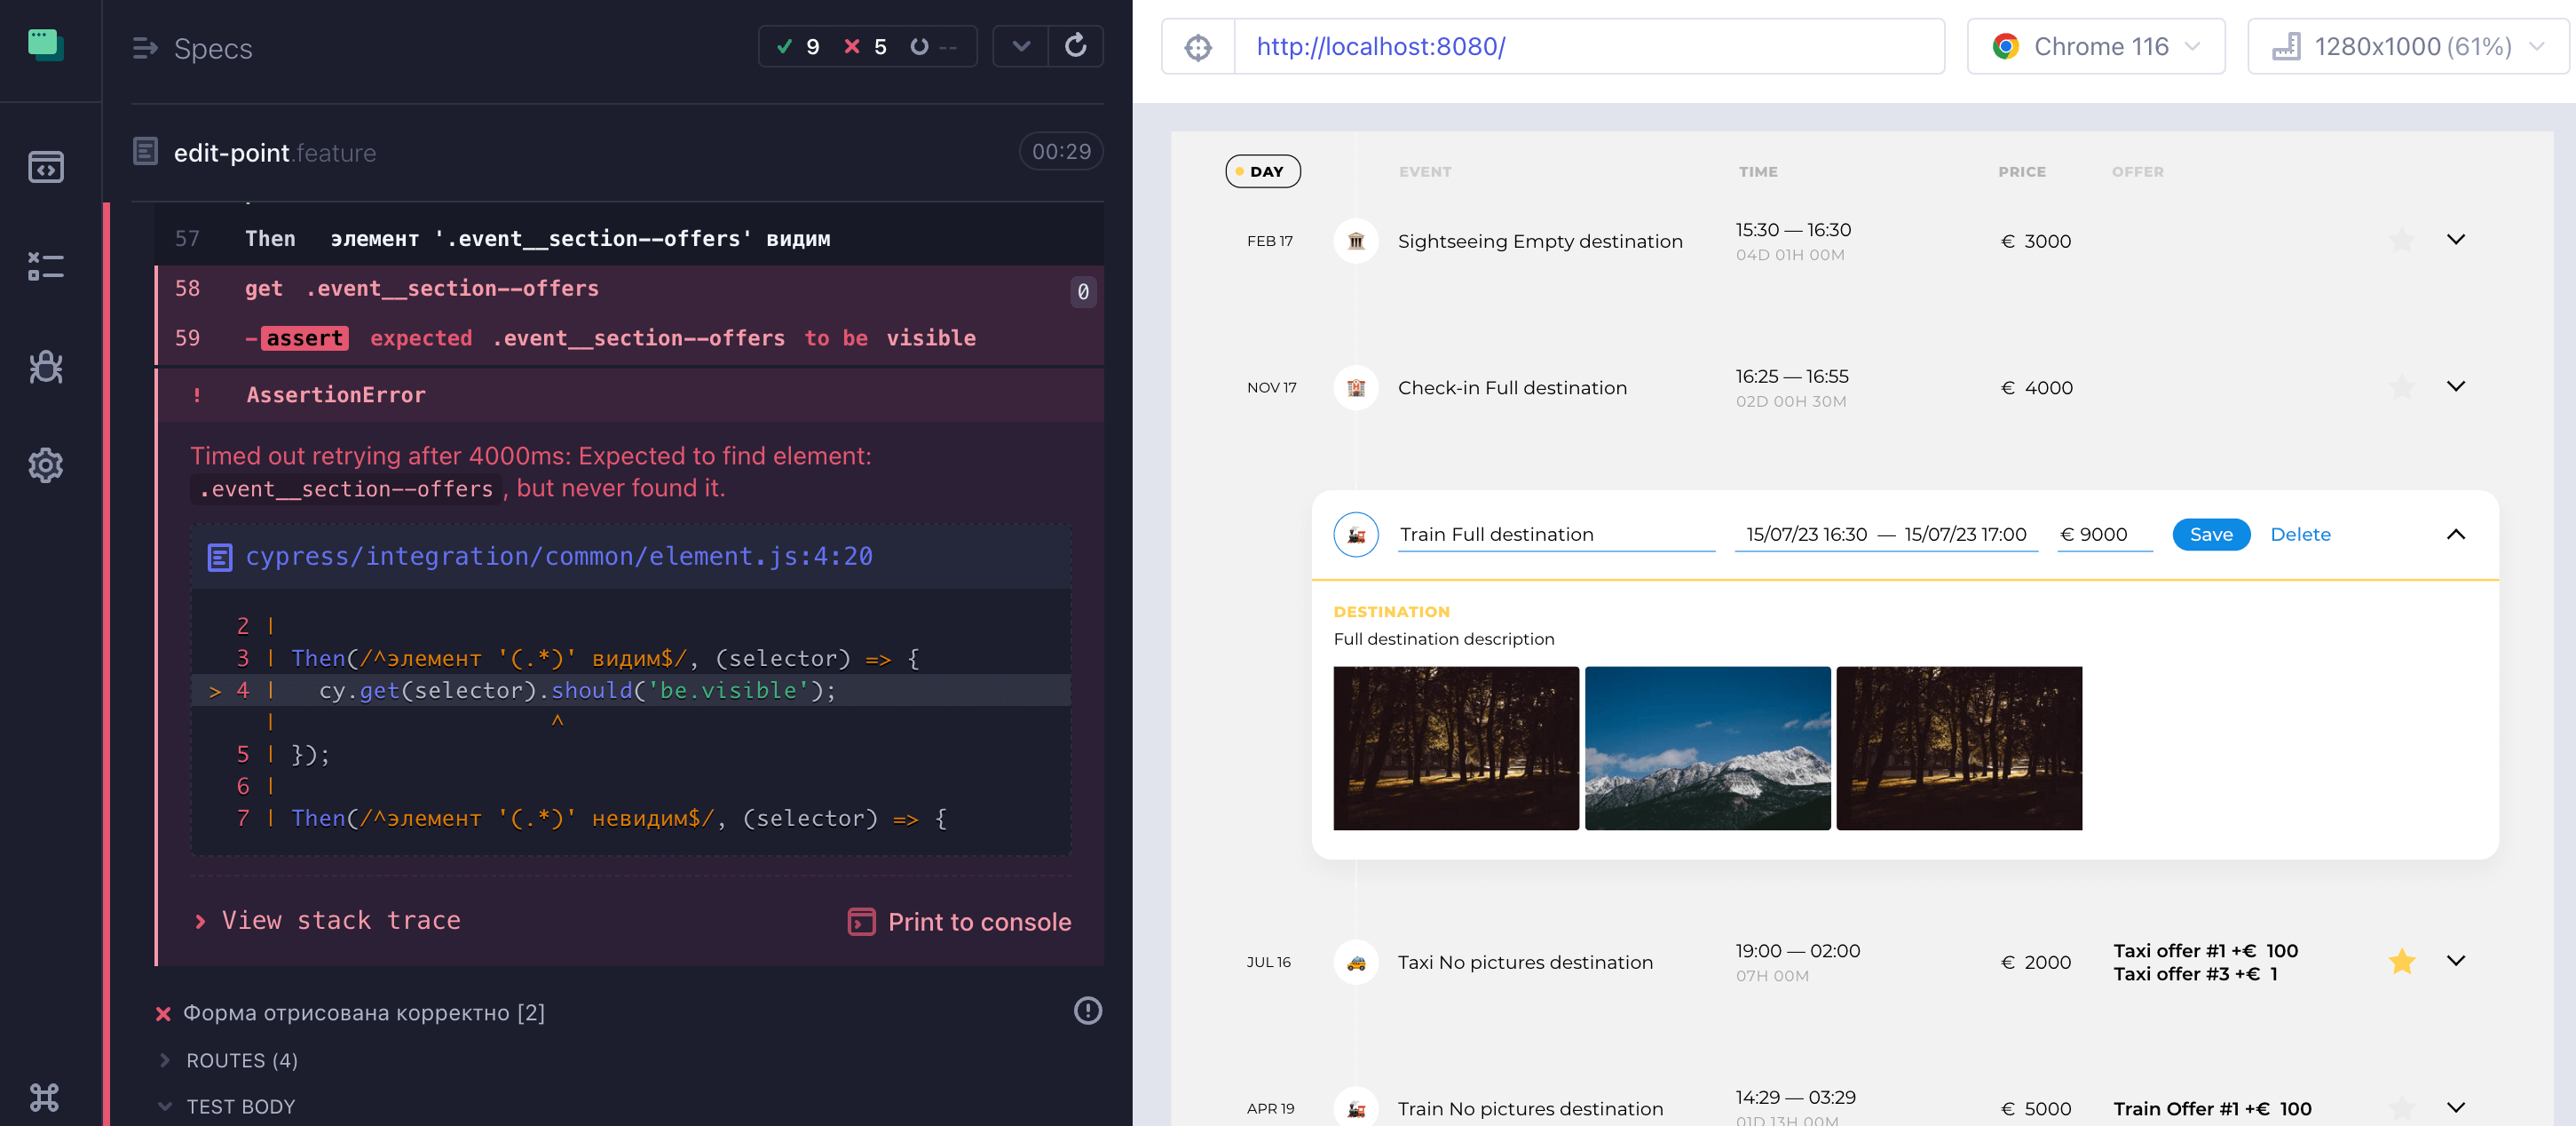
Task: Open the cypress/integration/common/element.js file link
Action: click(558, 556)
